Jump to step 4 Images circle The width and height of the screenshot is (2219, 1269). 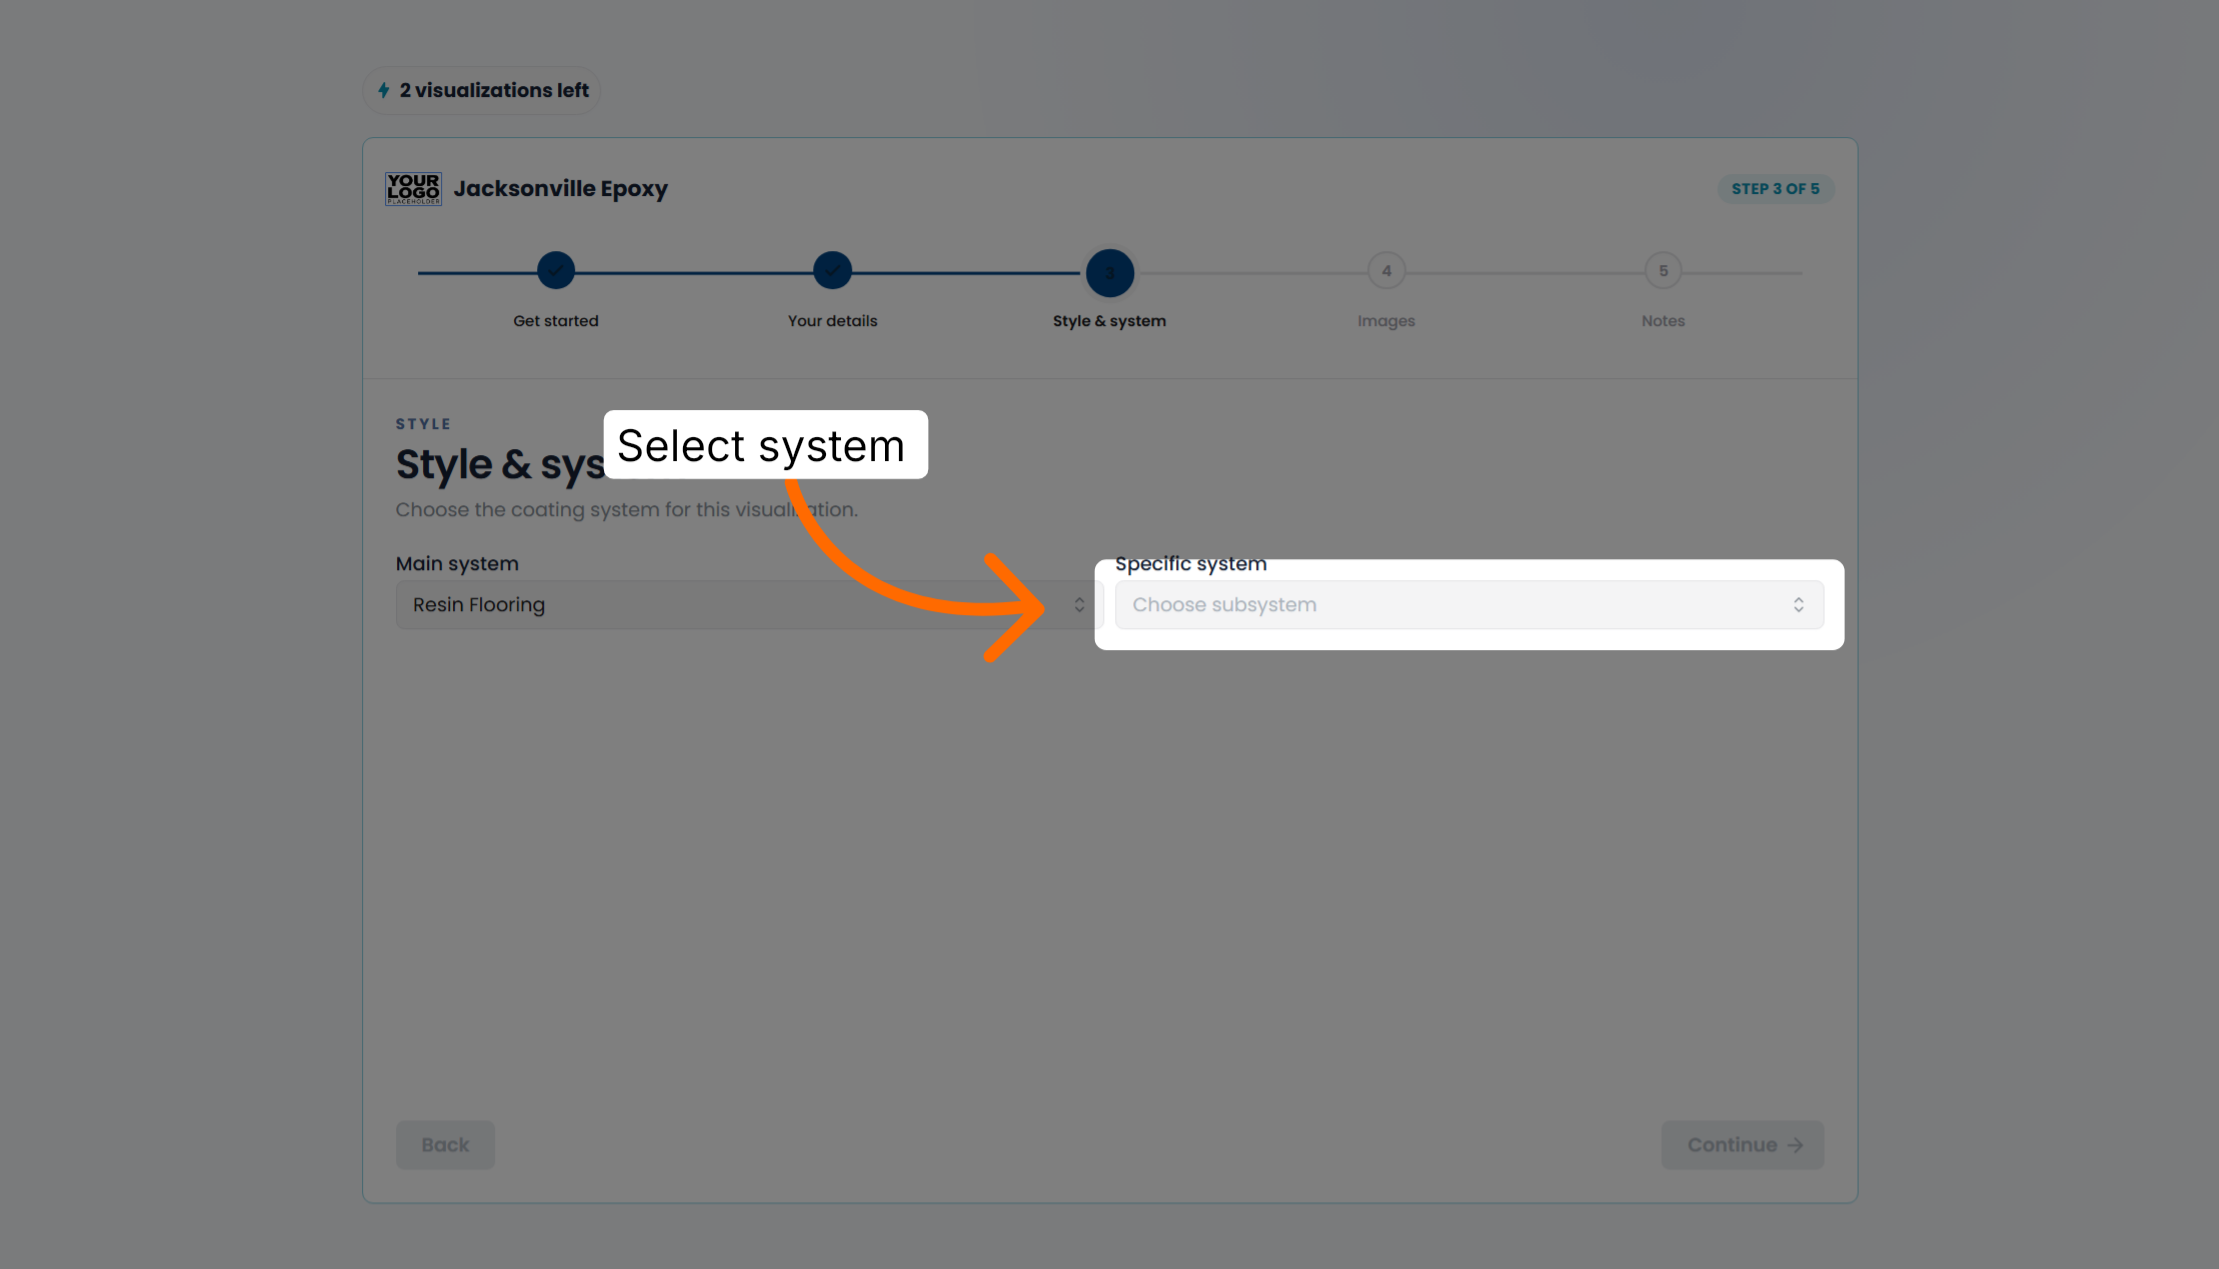click(x=1386, y=270)
